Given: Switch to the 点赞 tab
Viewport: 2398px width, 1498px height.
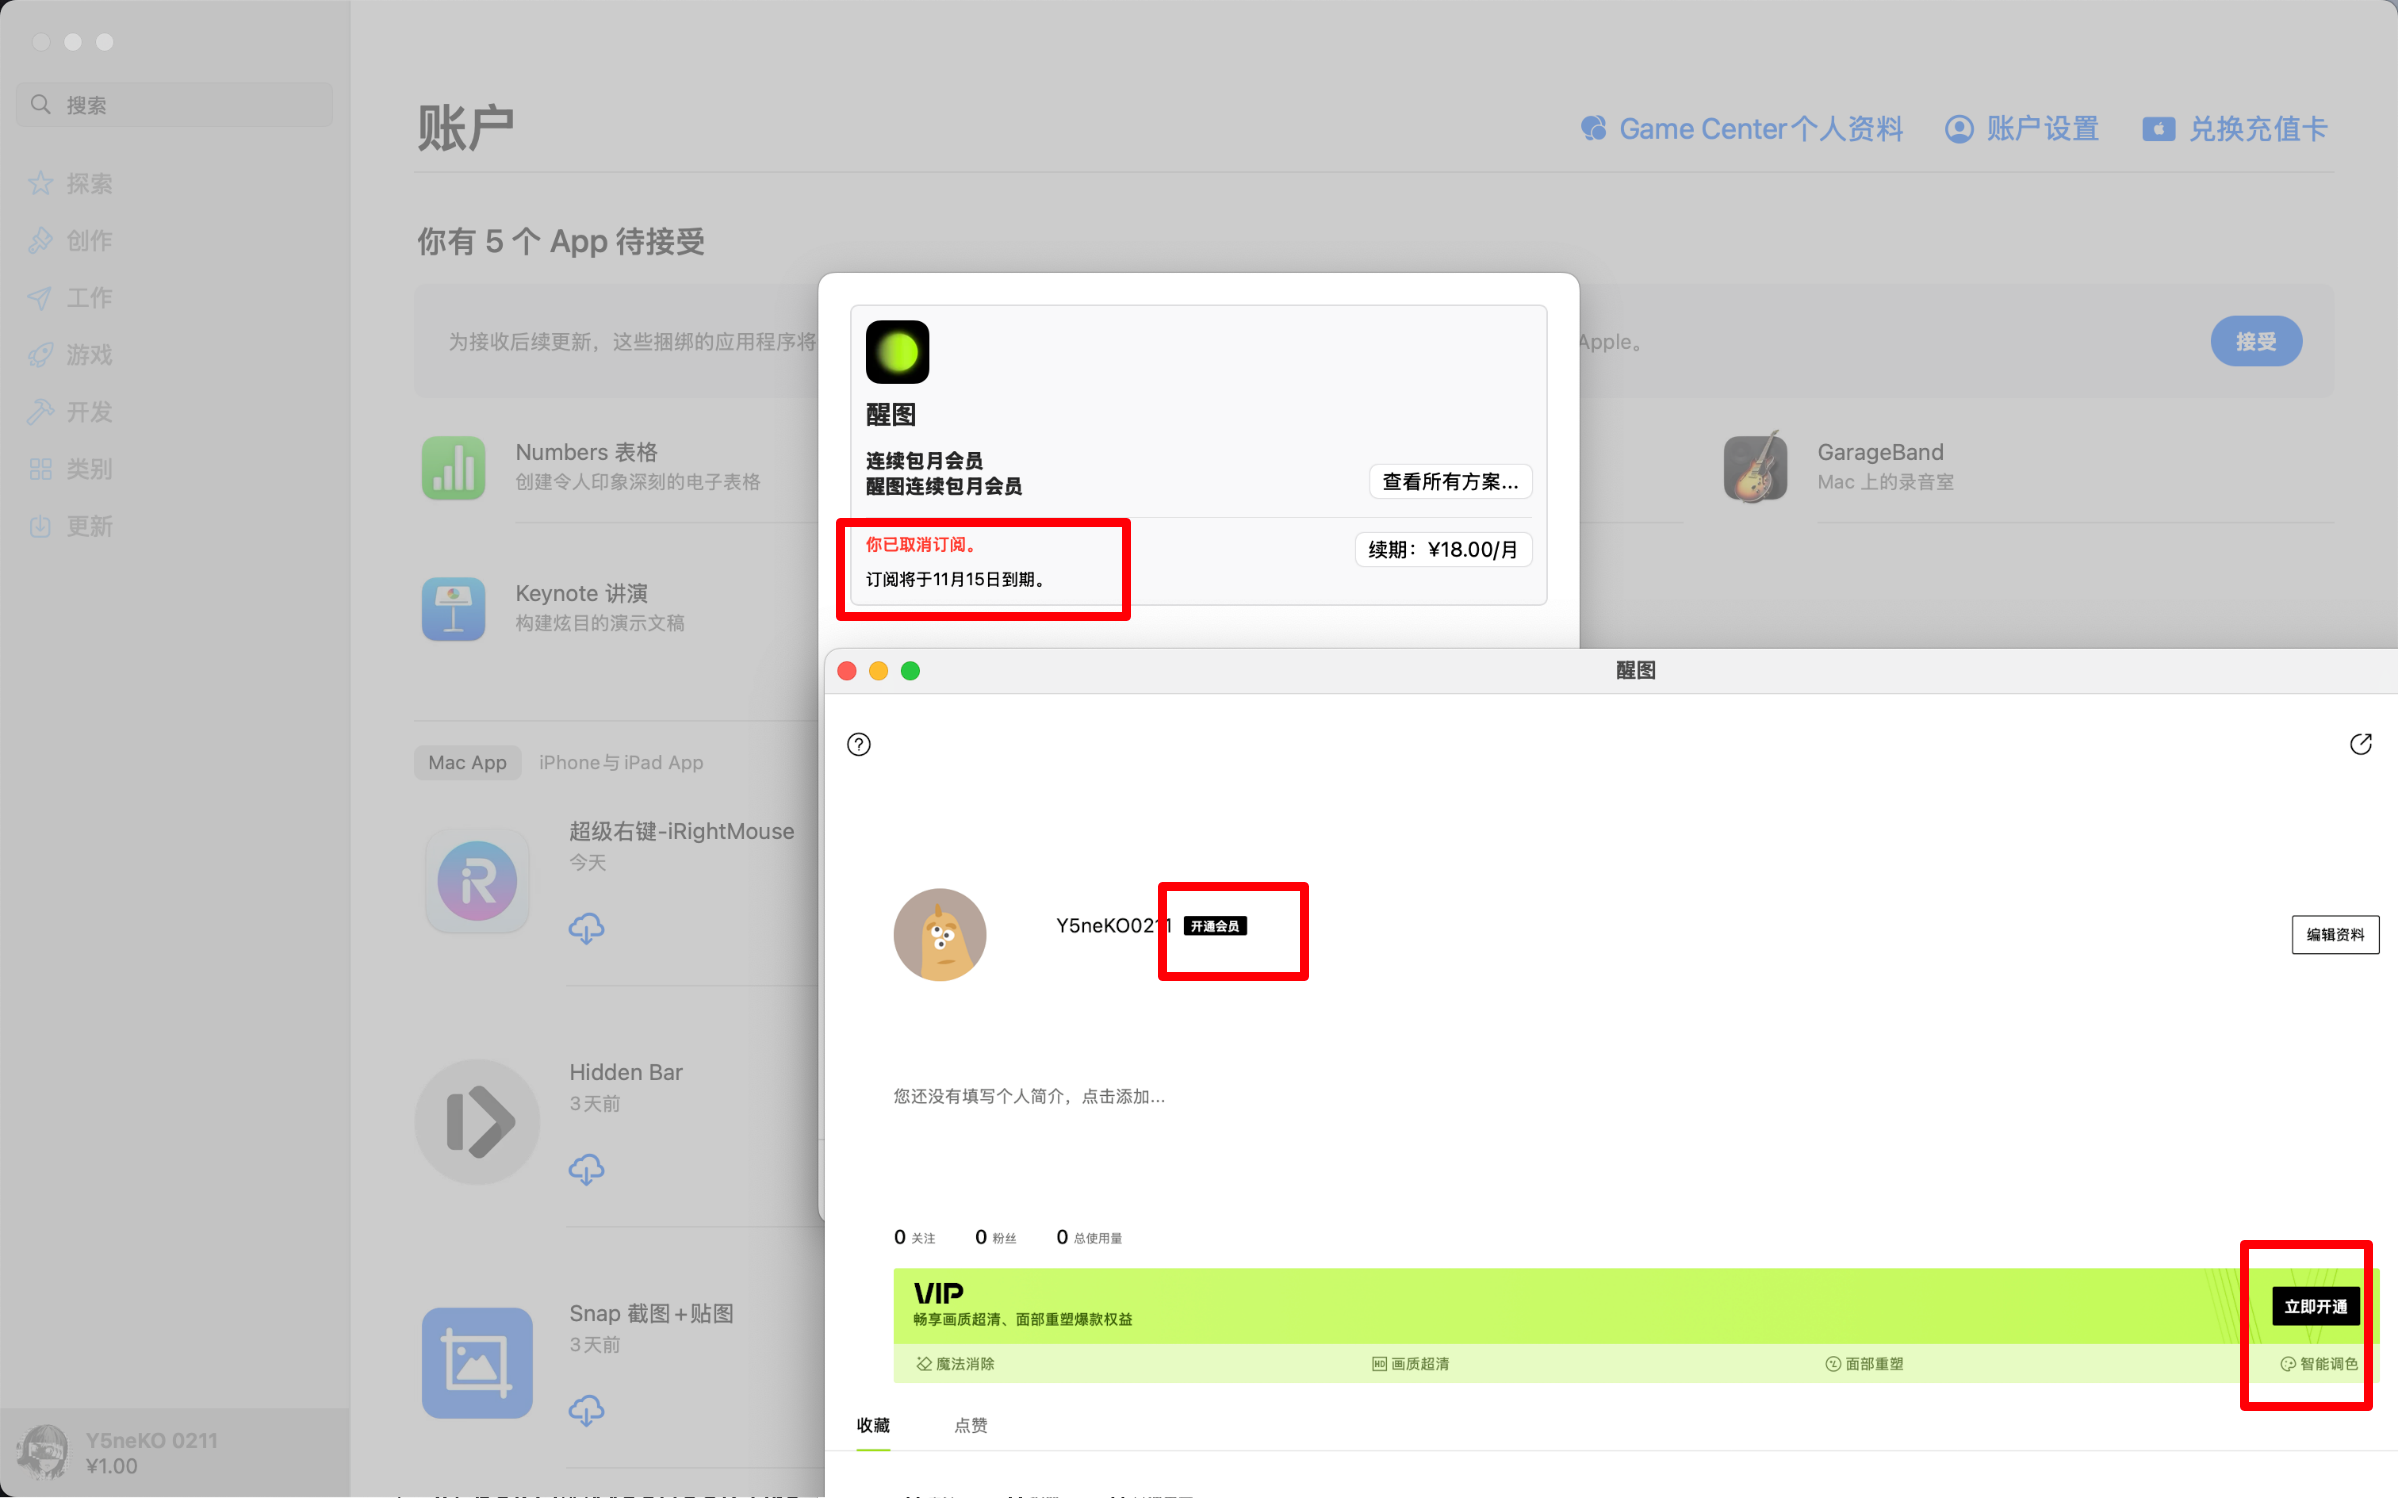Looking at the screenshot, I should [970, 1425].
